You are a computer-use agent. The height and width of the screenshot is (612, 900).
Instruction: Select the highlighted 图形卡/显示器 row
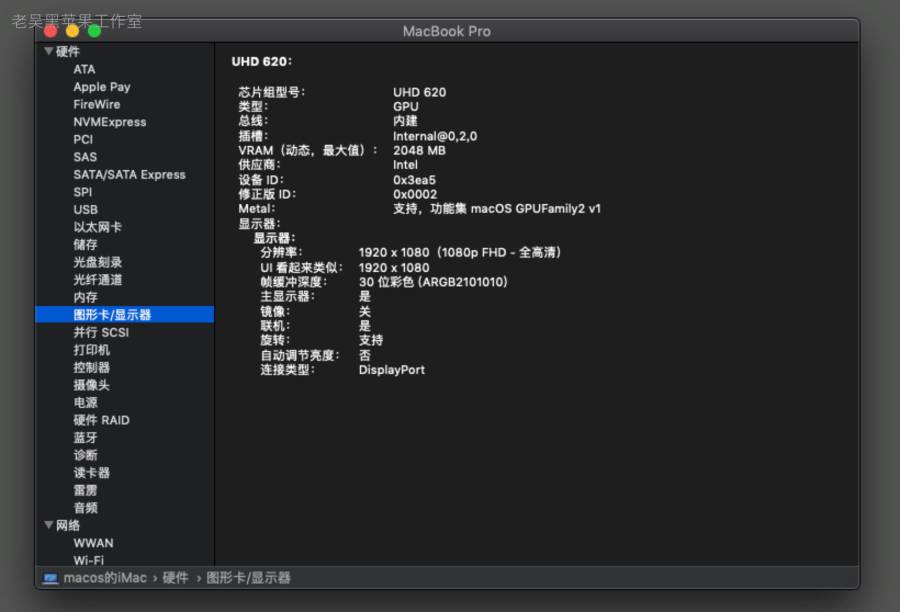pos(125,315)
